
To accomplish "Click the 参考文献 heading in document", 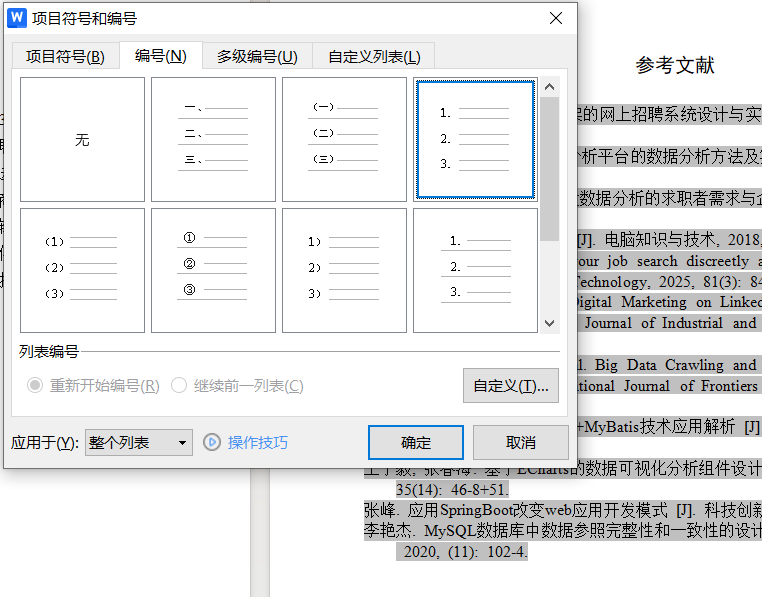I will (x=675, y=65).
